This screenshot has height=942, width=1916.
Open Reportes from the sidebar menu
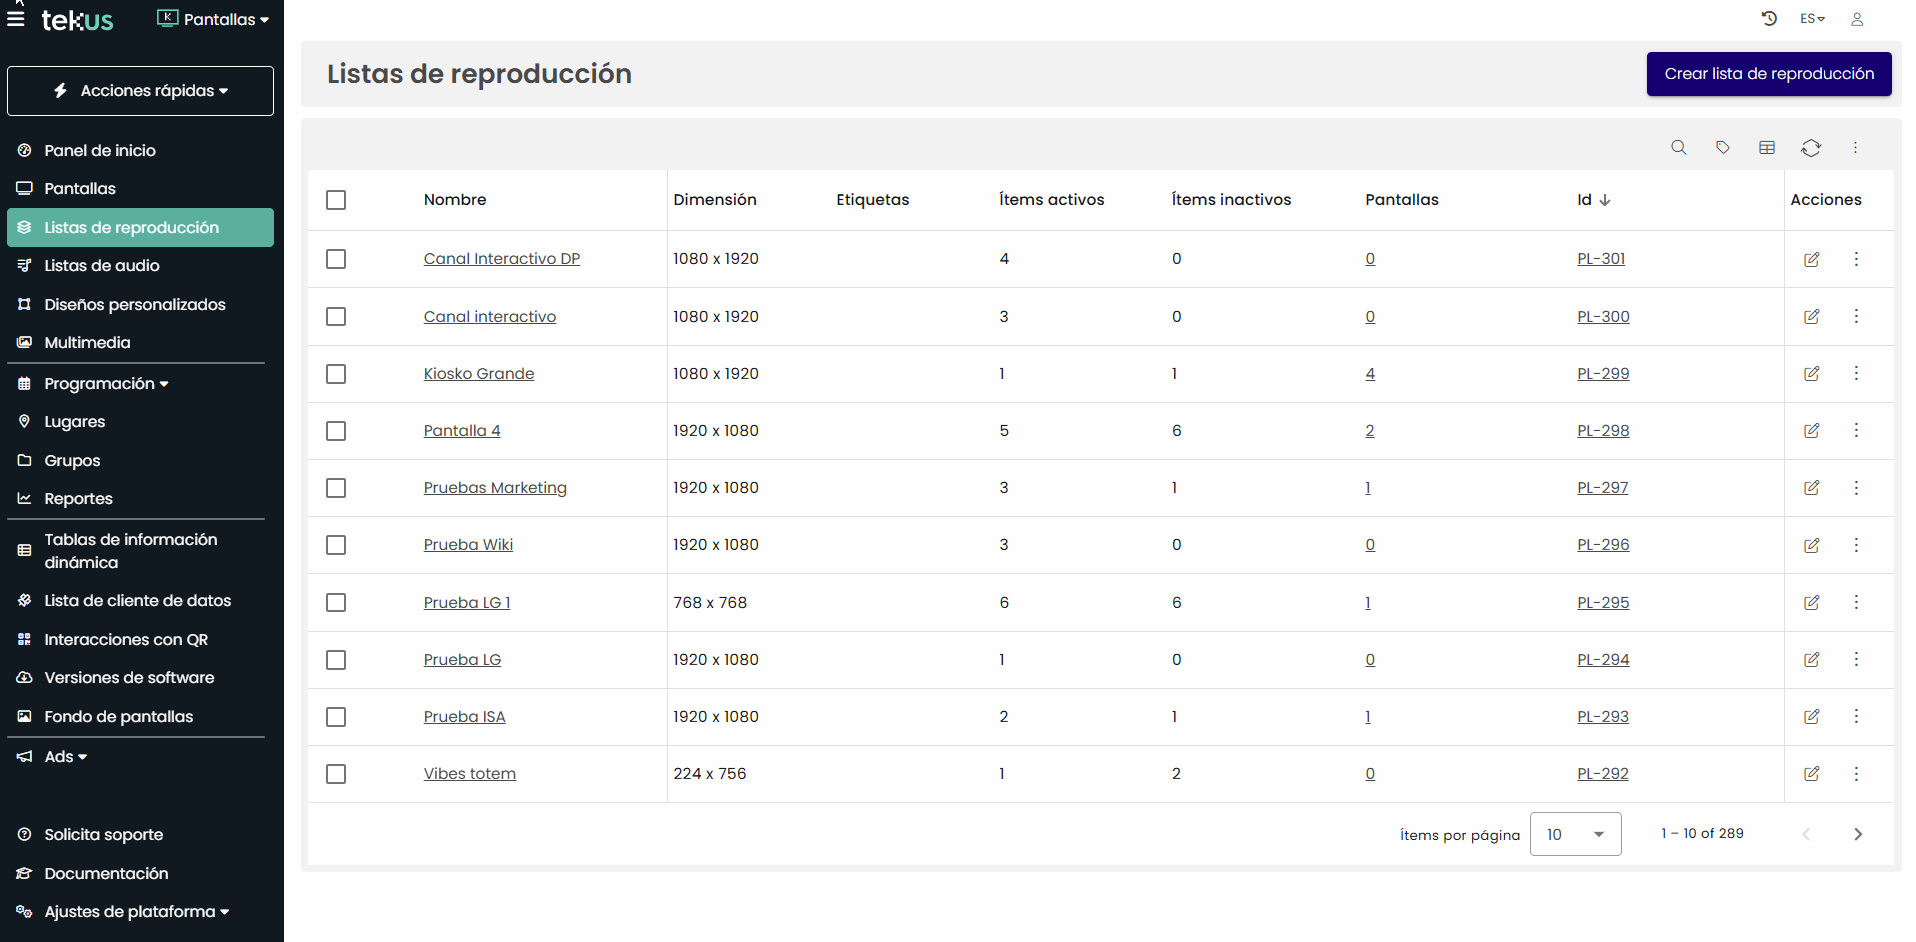(78, 498)
